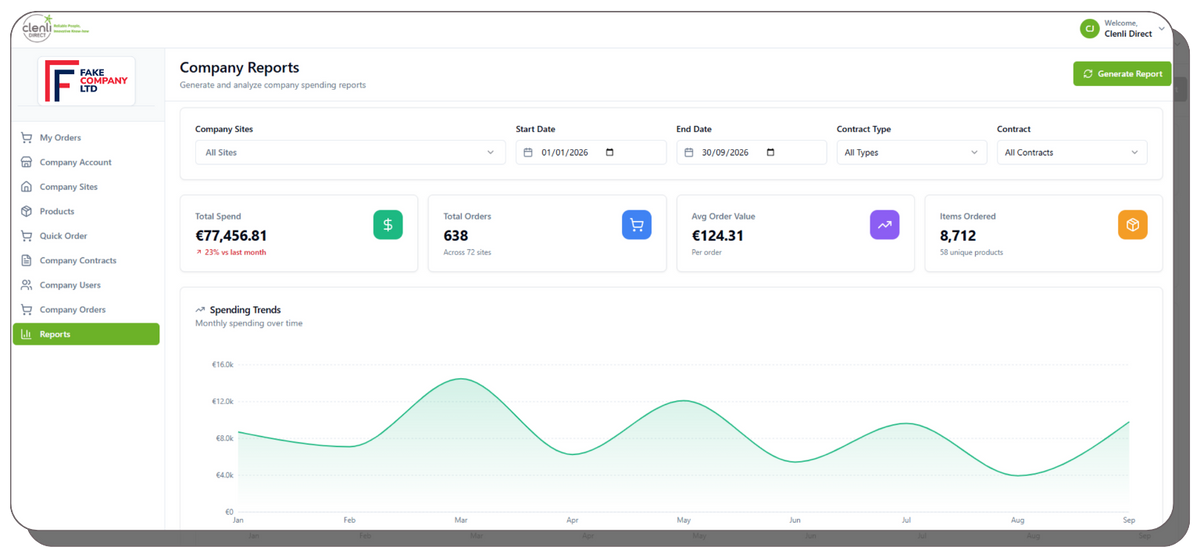Open the All Contracts dropdown

point(1072,153)
